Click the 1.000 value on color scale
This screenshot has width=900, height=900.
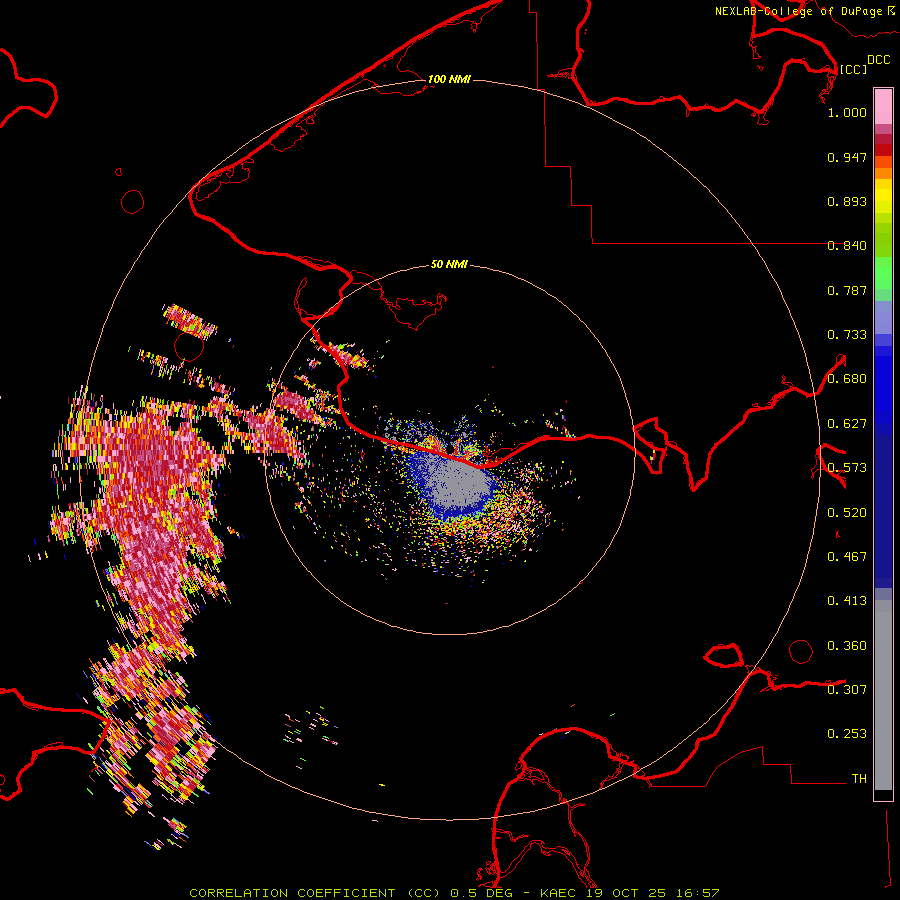pos(847,112)
